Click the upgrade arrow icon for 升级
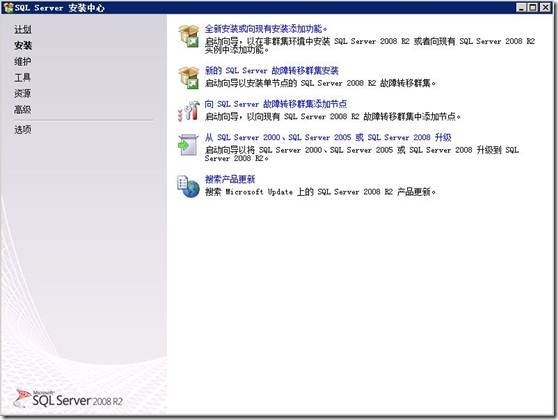Image resolution: width=558 pixels, height=420 pixels. (x=188, y=145)
